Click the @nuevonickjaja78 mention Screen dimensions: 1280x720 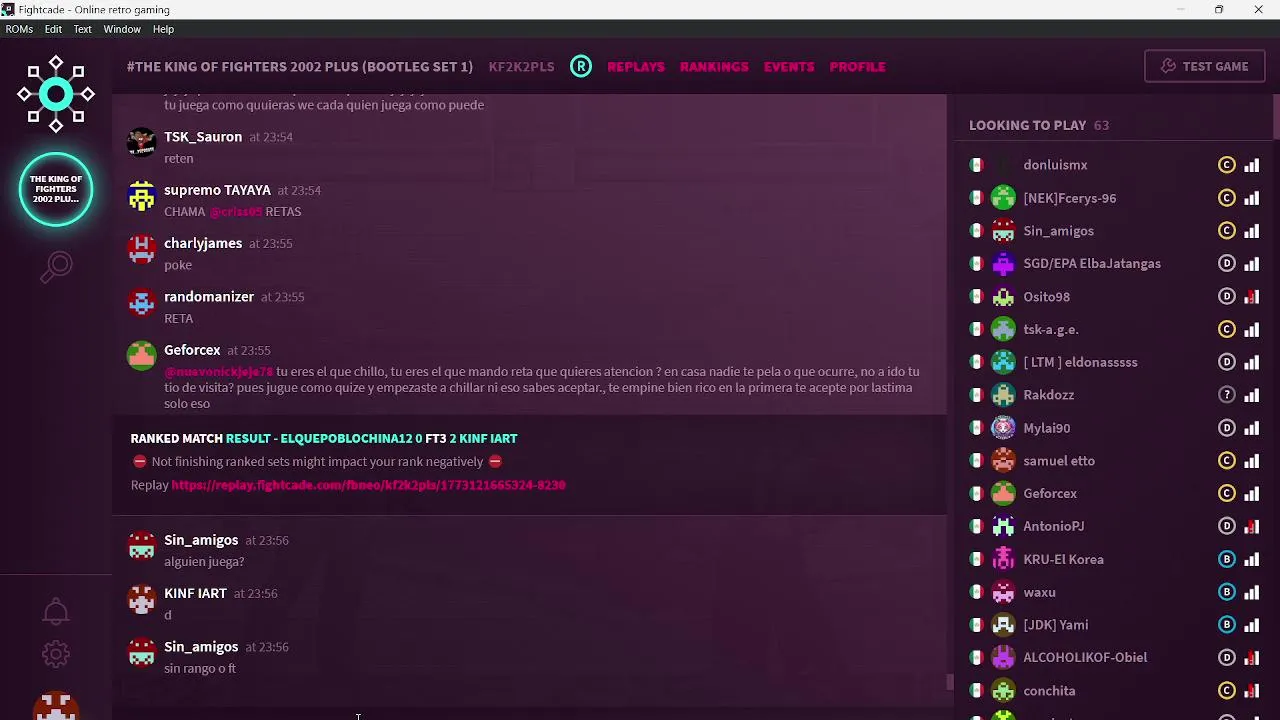coord(218,372)
